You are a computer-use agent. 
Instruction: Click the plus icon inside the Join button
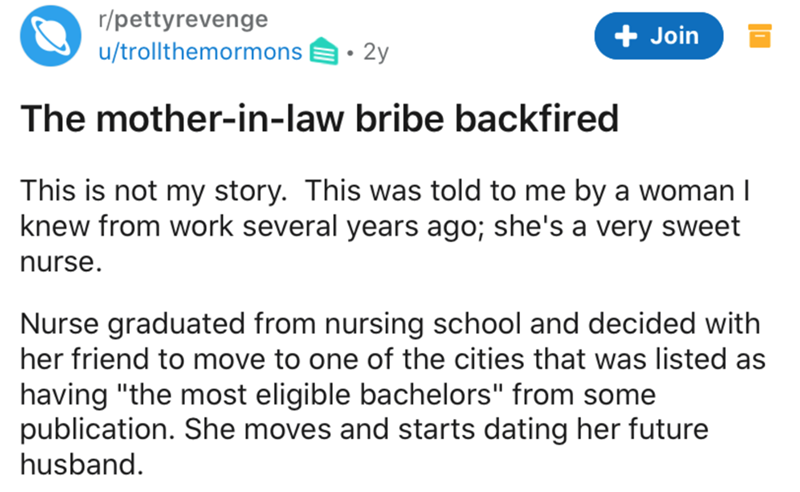tap(626, 36)
